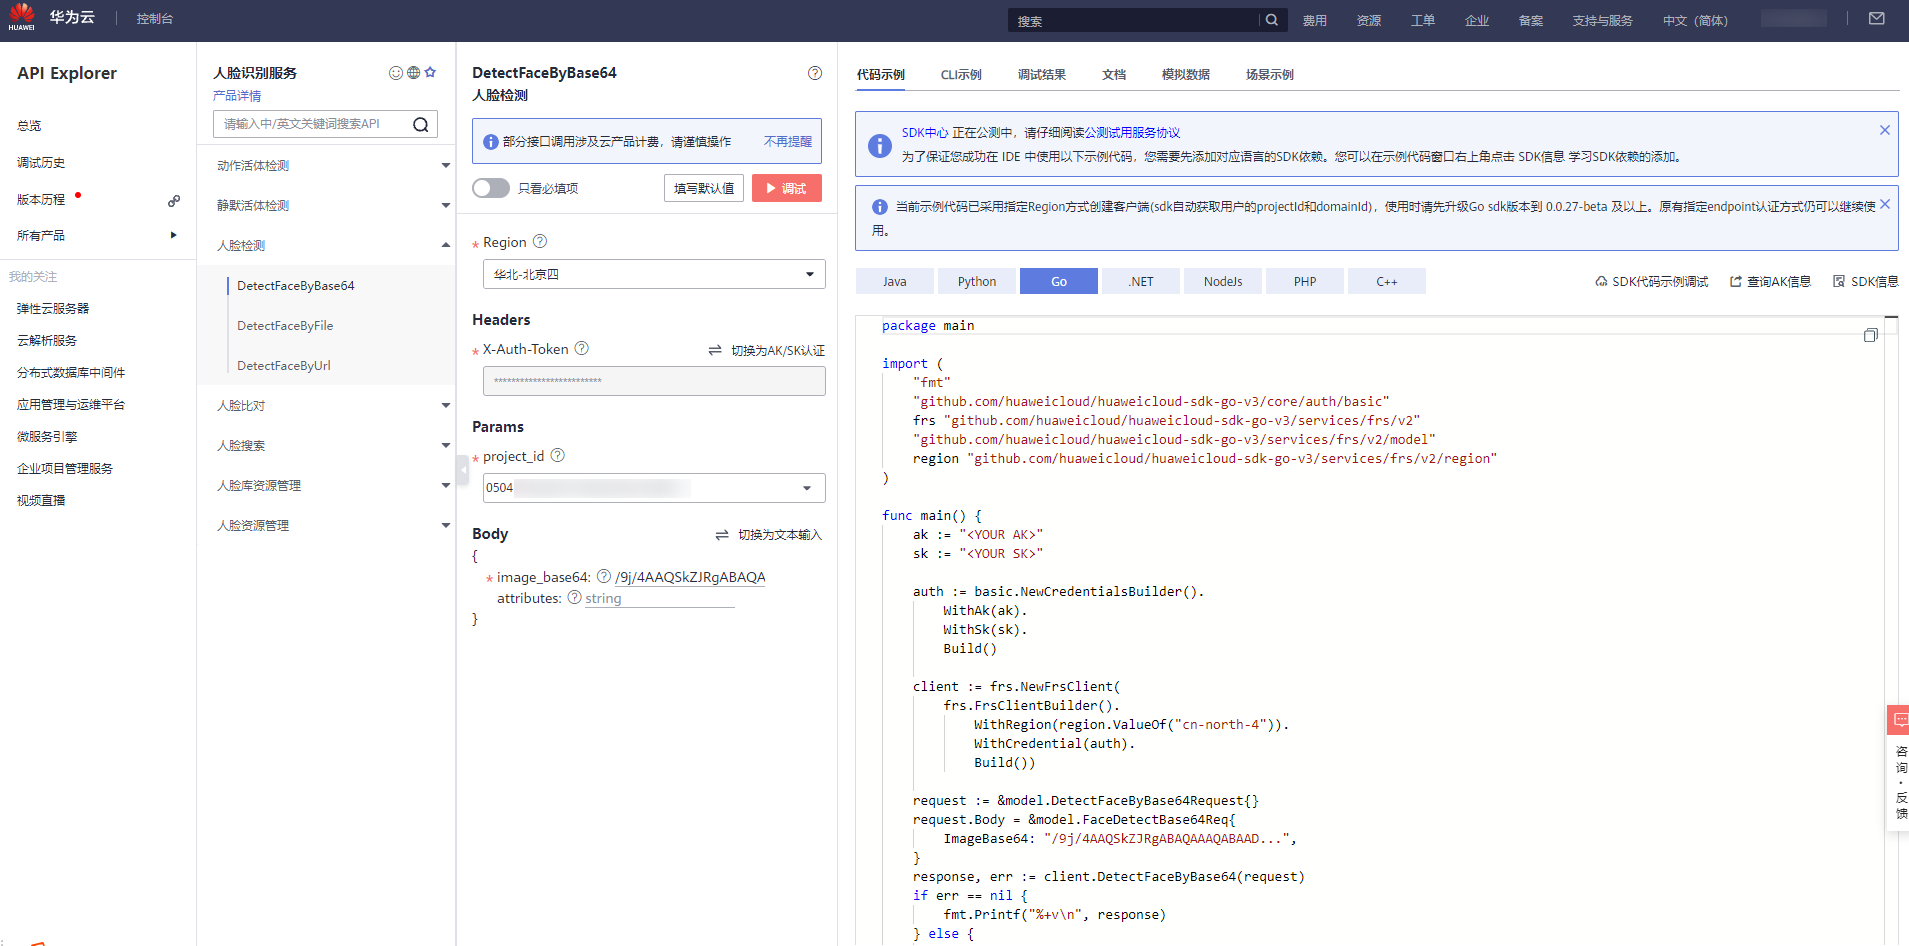Screen dimensions: 1909x946
Task: Open 调试历史 in sidebar
Action: 41,163
